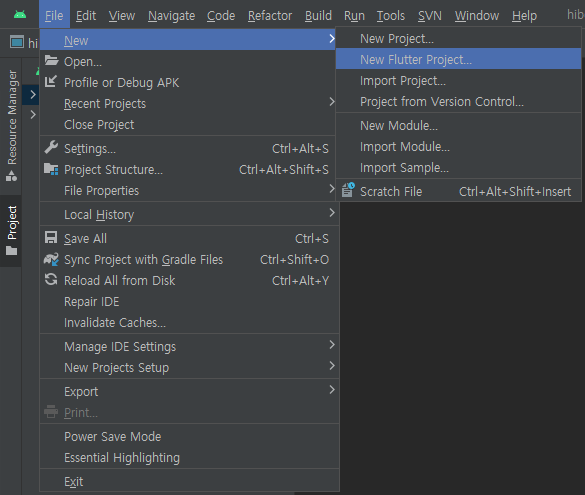Open the Refactor menu
This screenshot has height=495, width=585.
[x=270, y=16]
